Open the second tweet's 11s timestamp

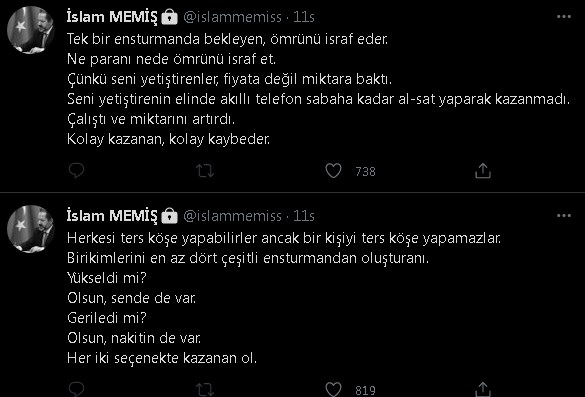tap(304, 216)
